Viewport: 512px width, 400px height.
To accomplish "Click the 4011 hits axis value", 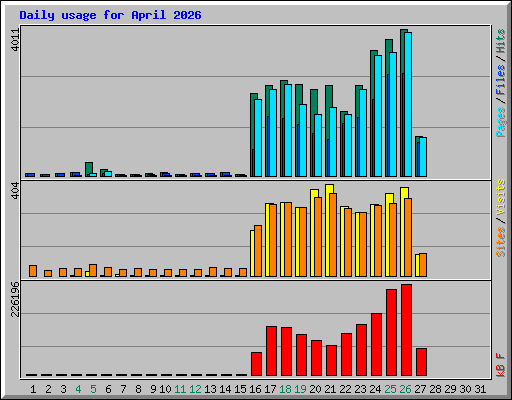I will pyautogui.click(x=15, y=40).
